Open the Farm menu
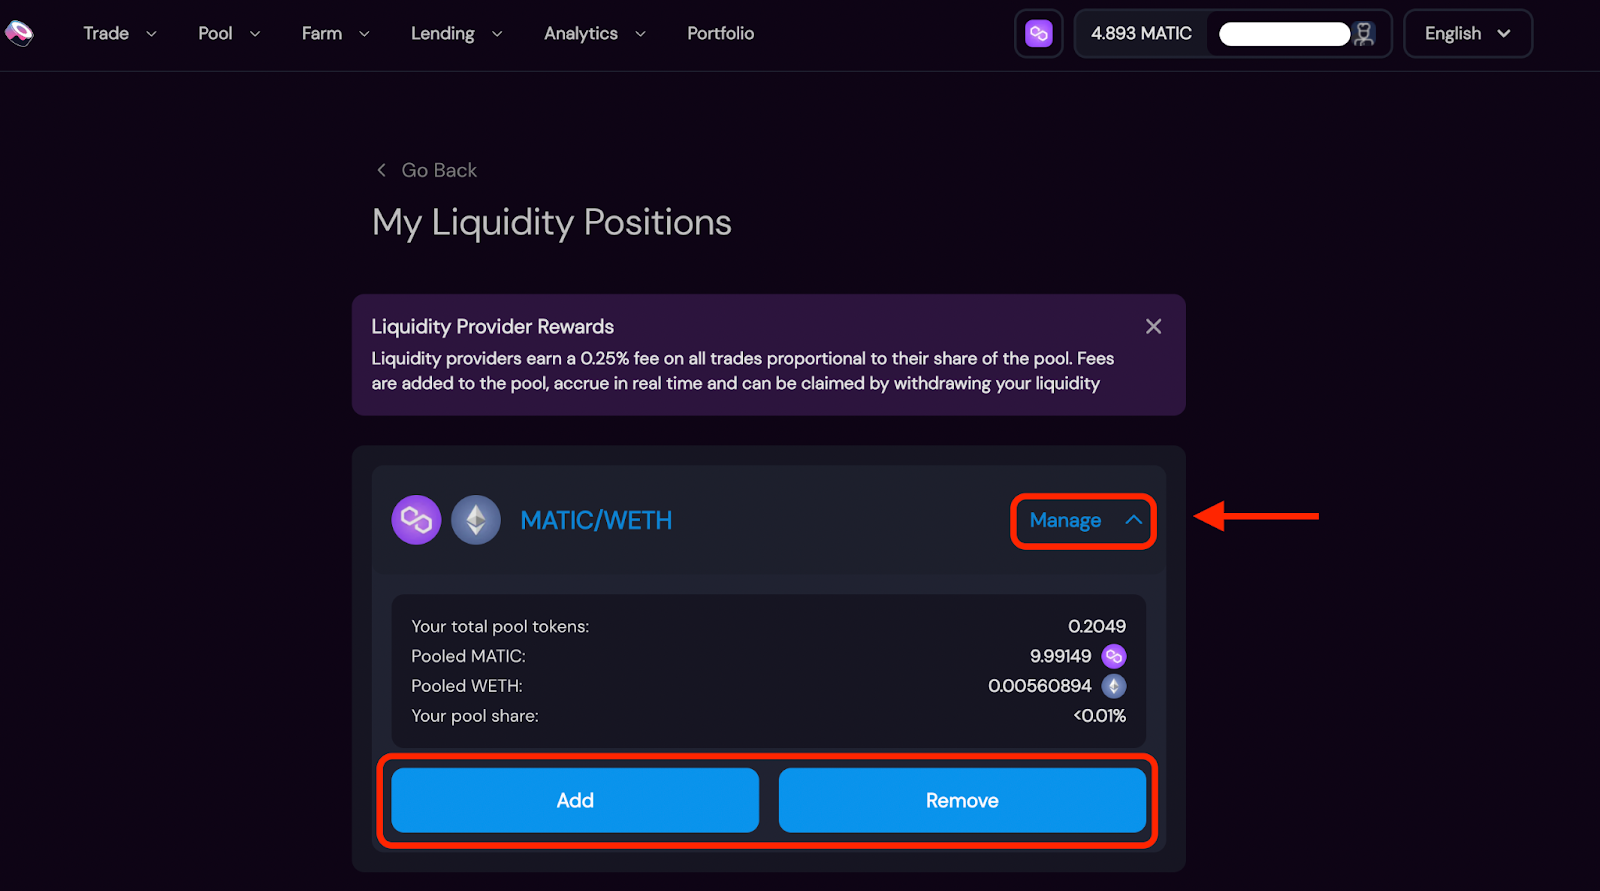The height and width of the screenshot is (891, 1600). [x=336, y=33]
